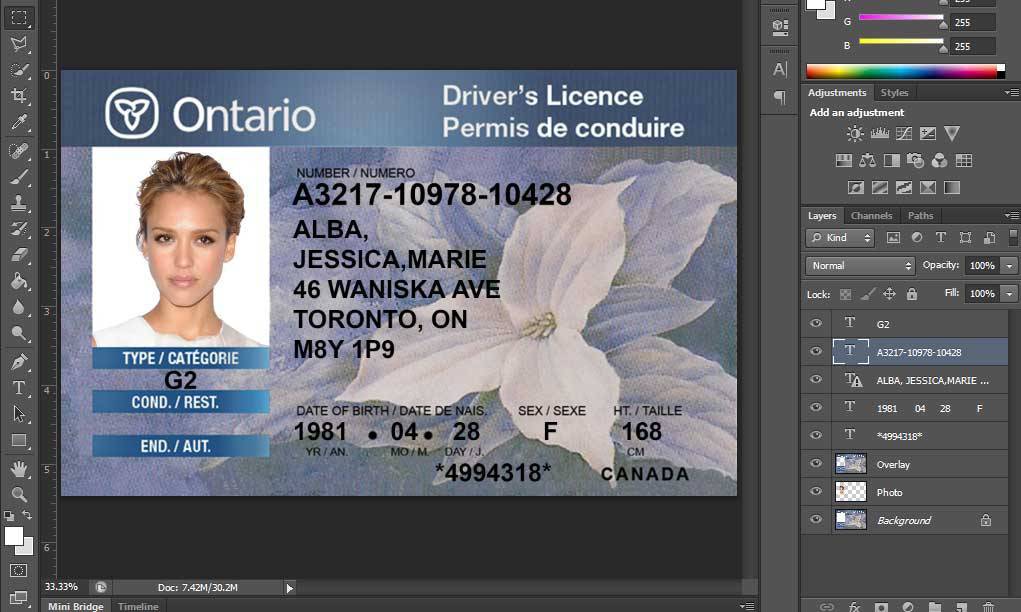Screen dimensions: 1021x612
Task: Add a Levels adjustment
Action: 880,134
